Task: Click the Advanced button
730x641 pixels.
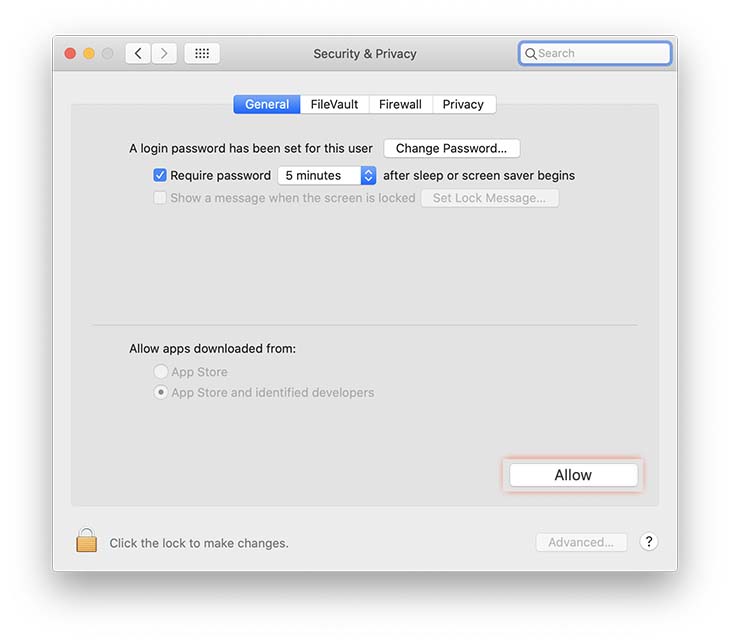Action: (x=581, y=542)
